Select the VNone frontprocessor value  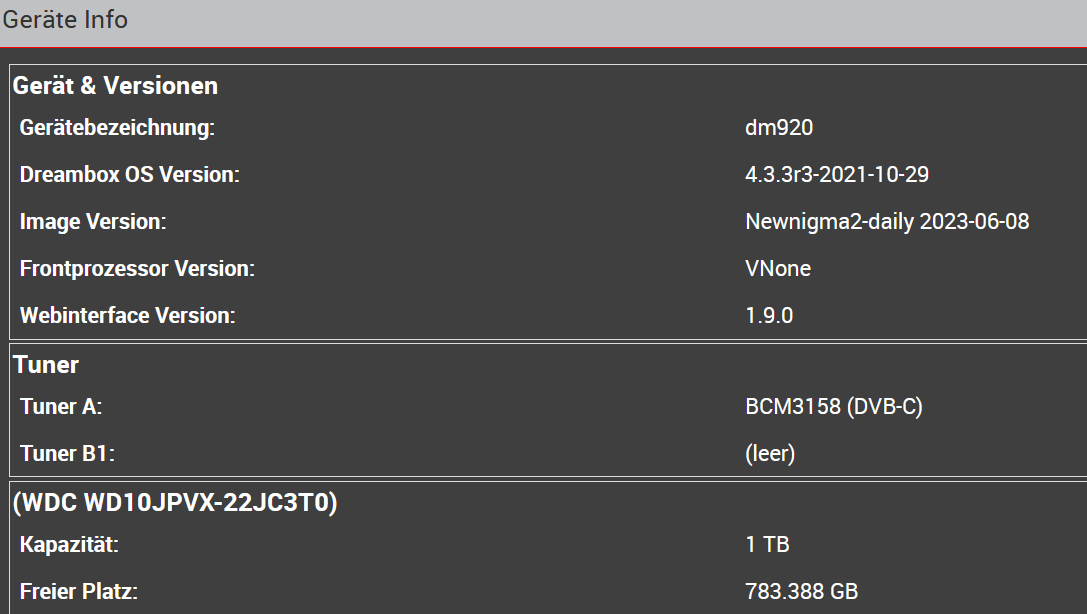click(778, 269)
